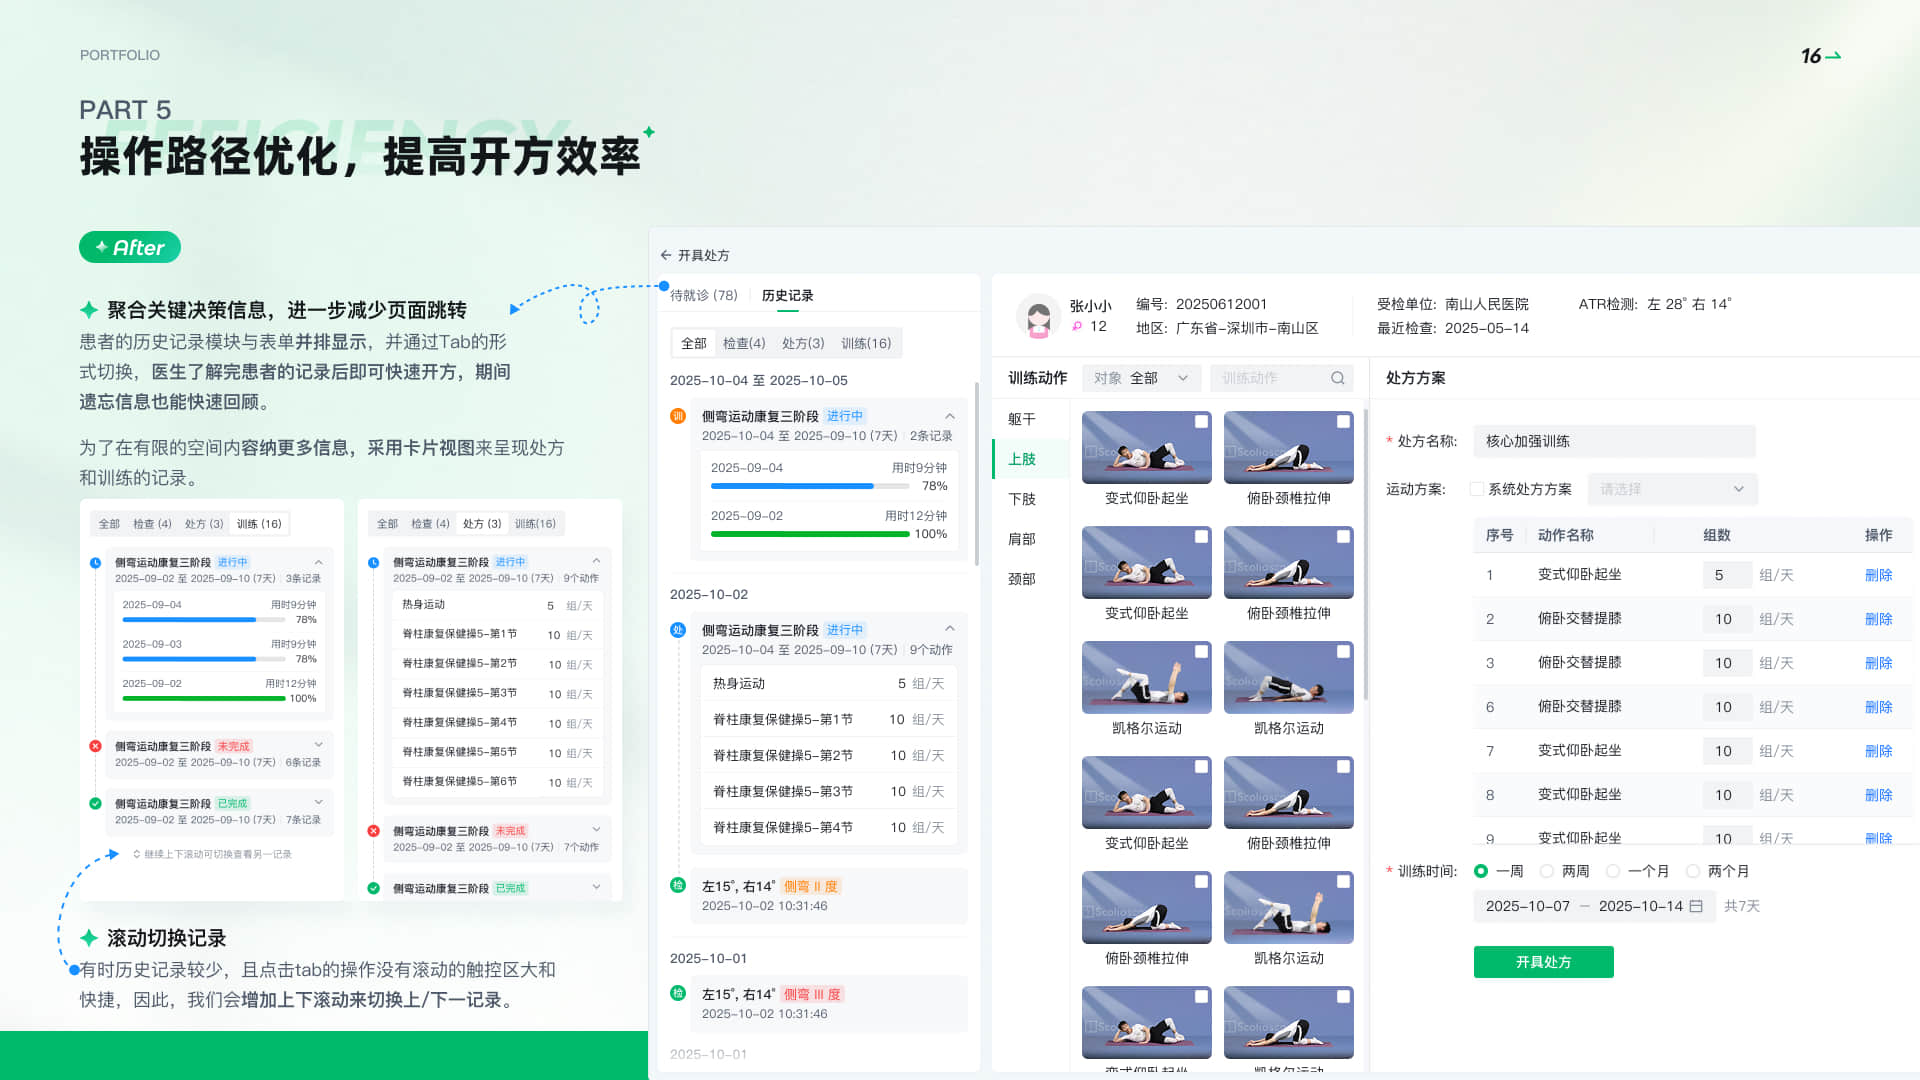
Task: Click the orange 训 timeline icon in main window
Action: click(678, 416)
